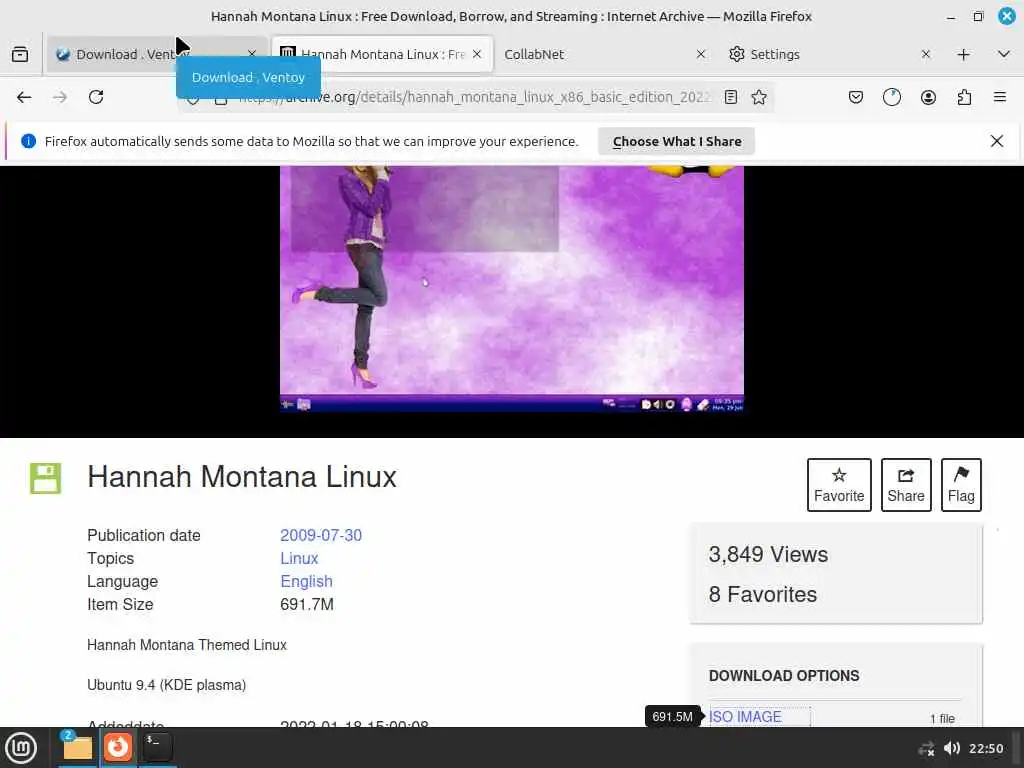The image size is (1024, 768).
Task: Open Firefox View icon left of tabs
Action: click(20, 54)
